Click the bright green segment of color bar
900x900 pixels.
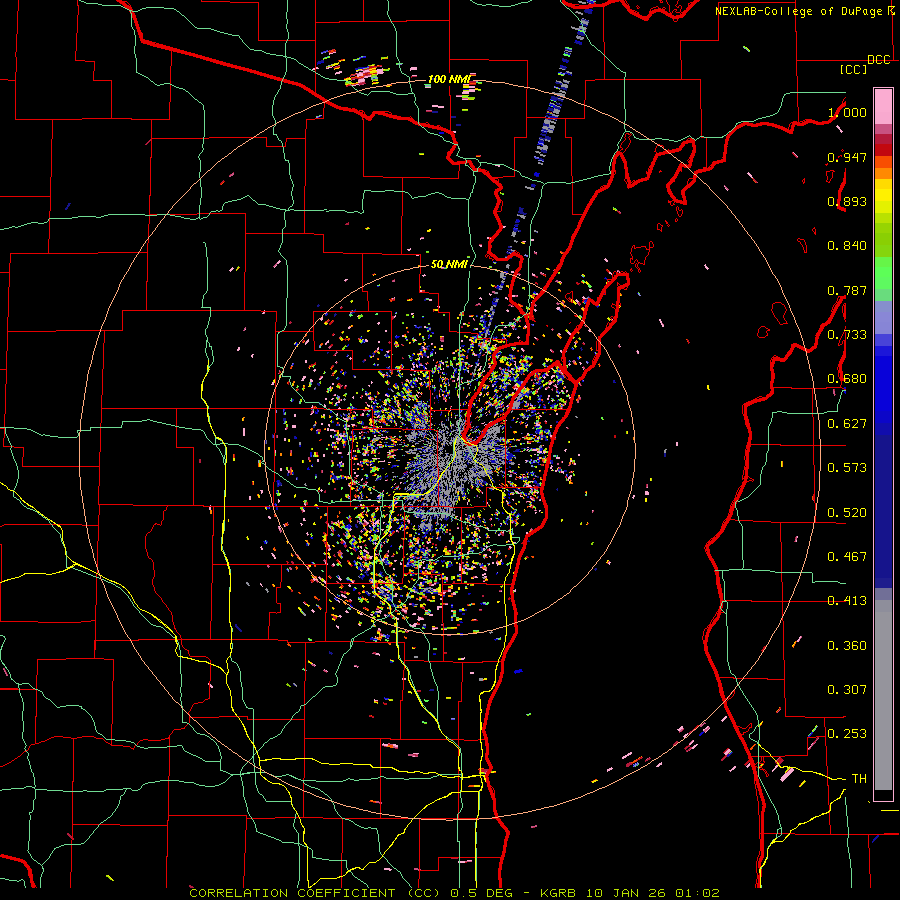pyautogui.click(x=883, y=272)
